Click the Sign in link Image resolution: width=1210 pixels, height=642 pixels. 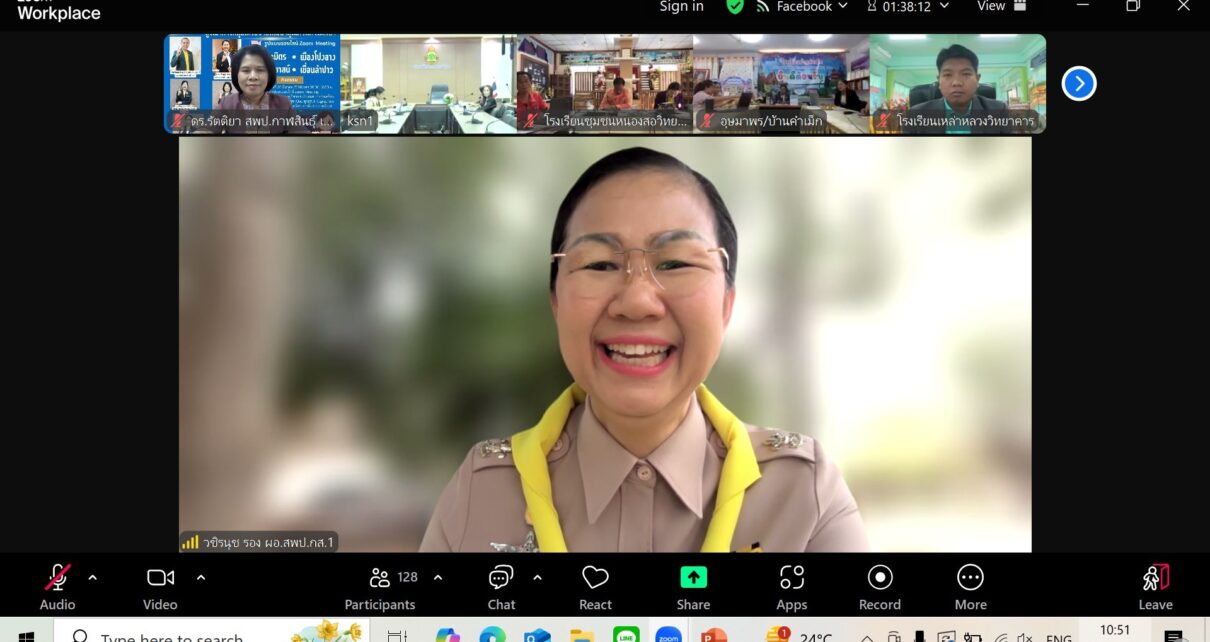(681, 7)
